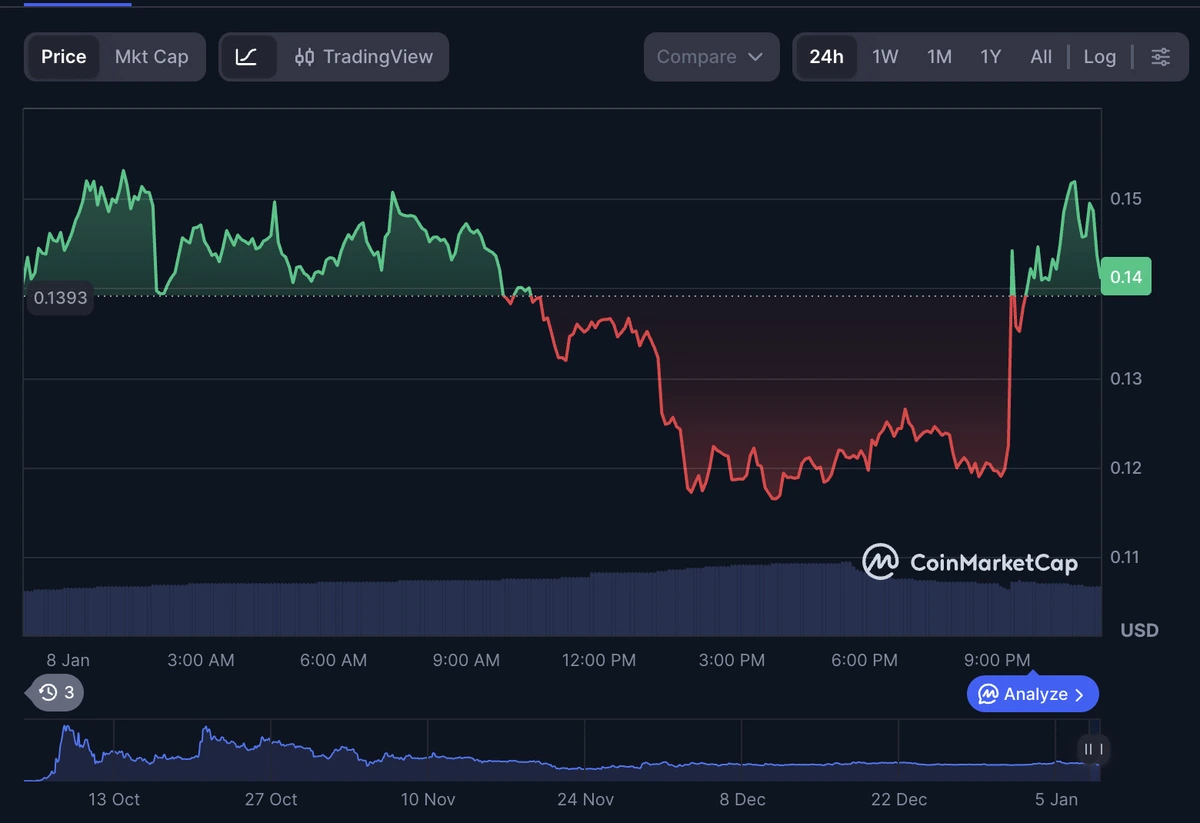Toggle the Mkt Cap view
The height and width of the screenshot is (823, 1200).
pos(152,56)
